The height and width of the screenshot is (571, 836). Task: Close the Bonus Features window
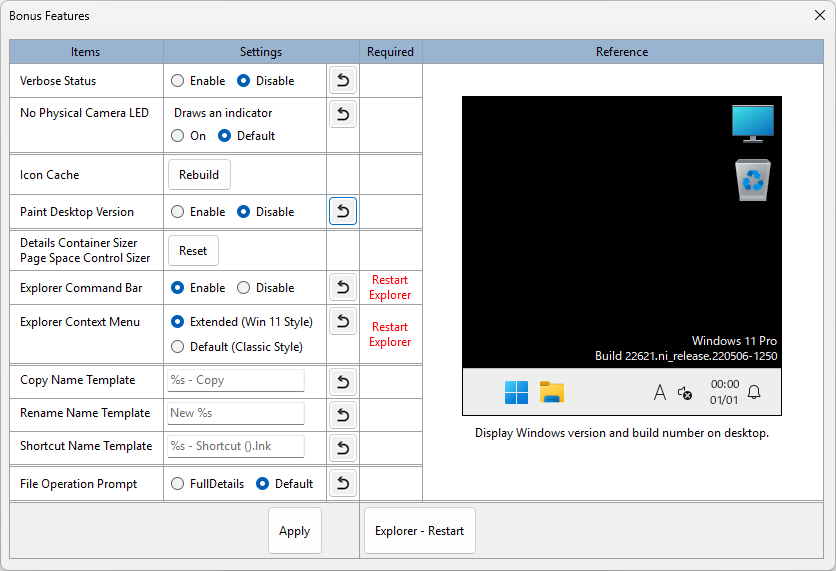pos(820,15)
